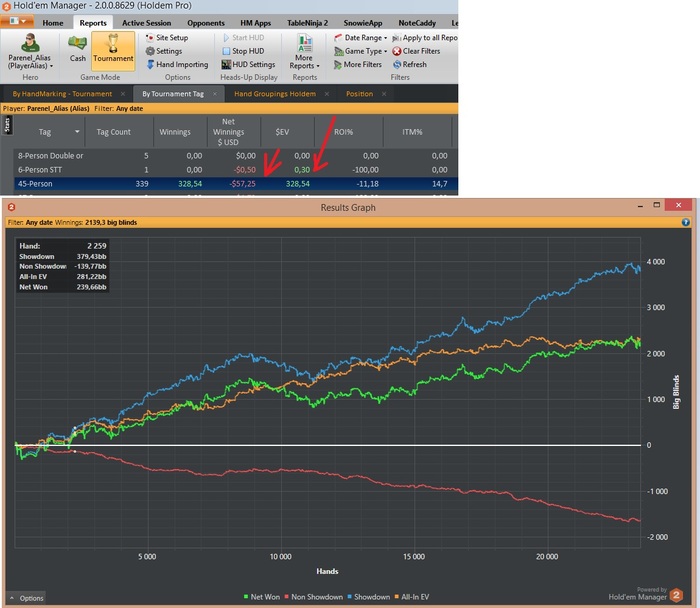This screenshot has width=700, height=608.
Task: Expand the graph Options panel
Action: 26,598
